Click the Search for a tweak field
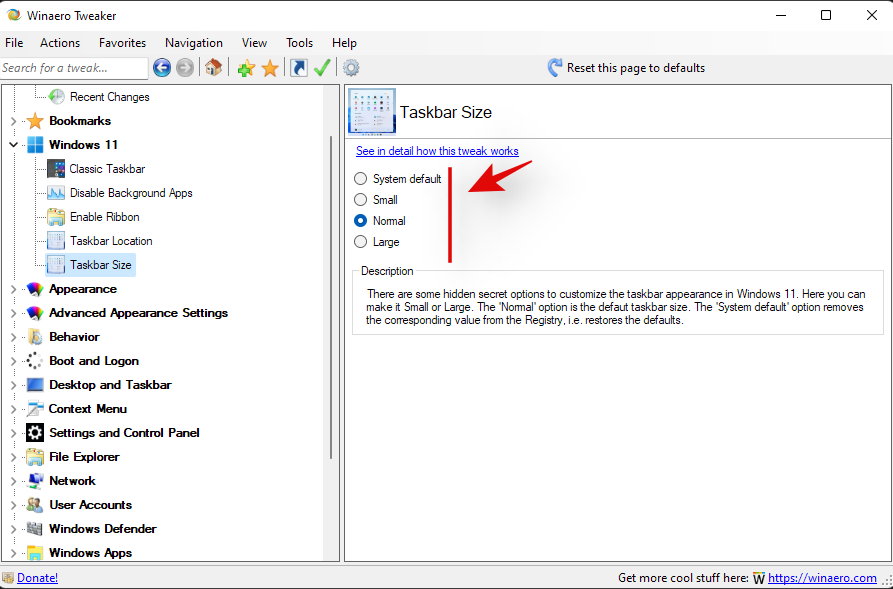 pyautogui.click(x=73, y=68)
